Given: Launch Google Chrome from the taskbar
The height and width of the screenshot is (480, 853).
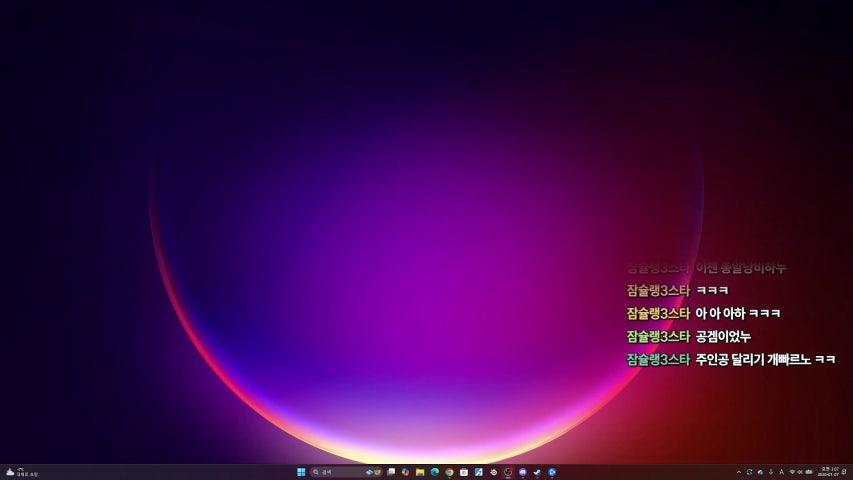Looking at the screenshot, I should tap(449, 472).
